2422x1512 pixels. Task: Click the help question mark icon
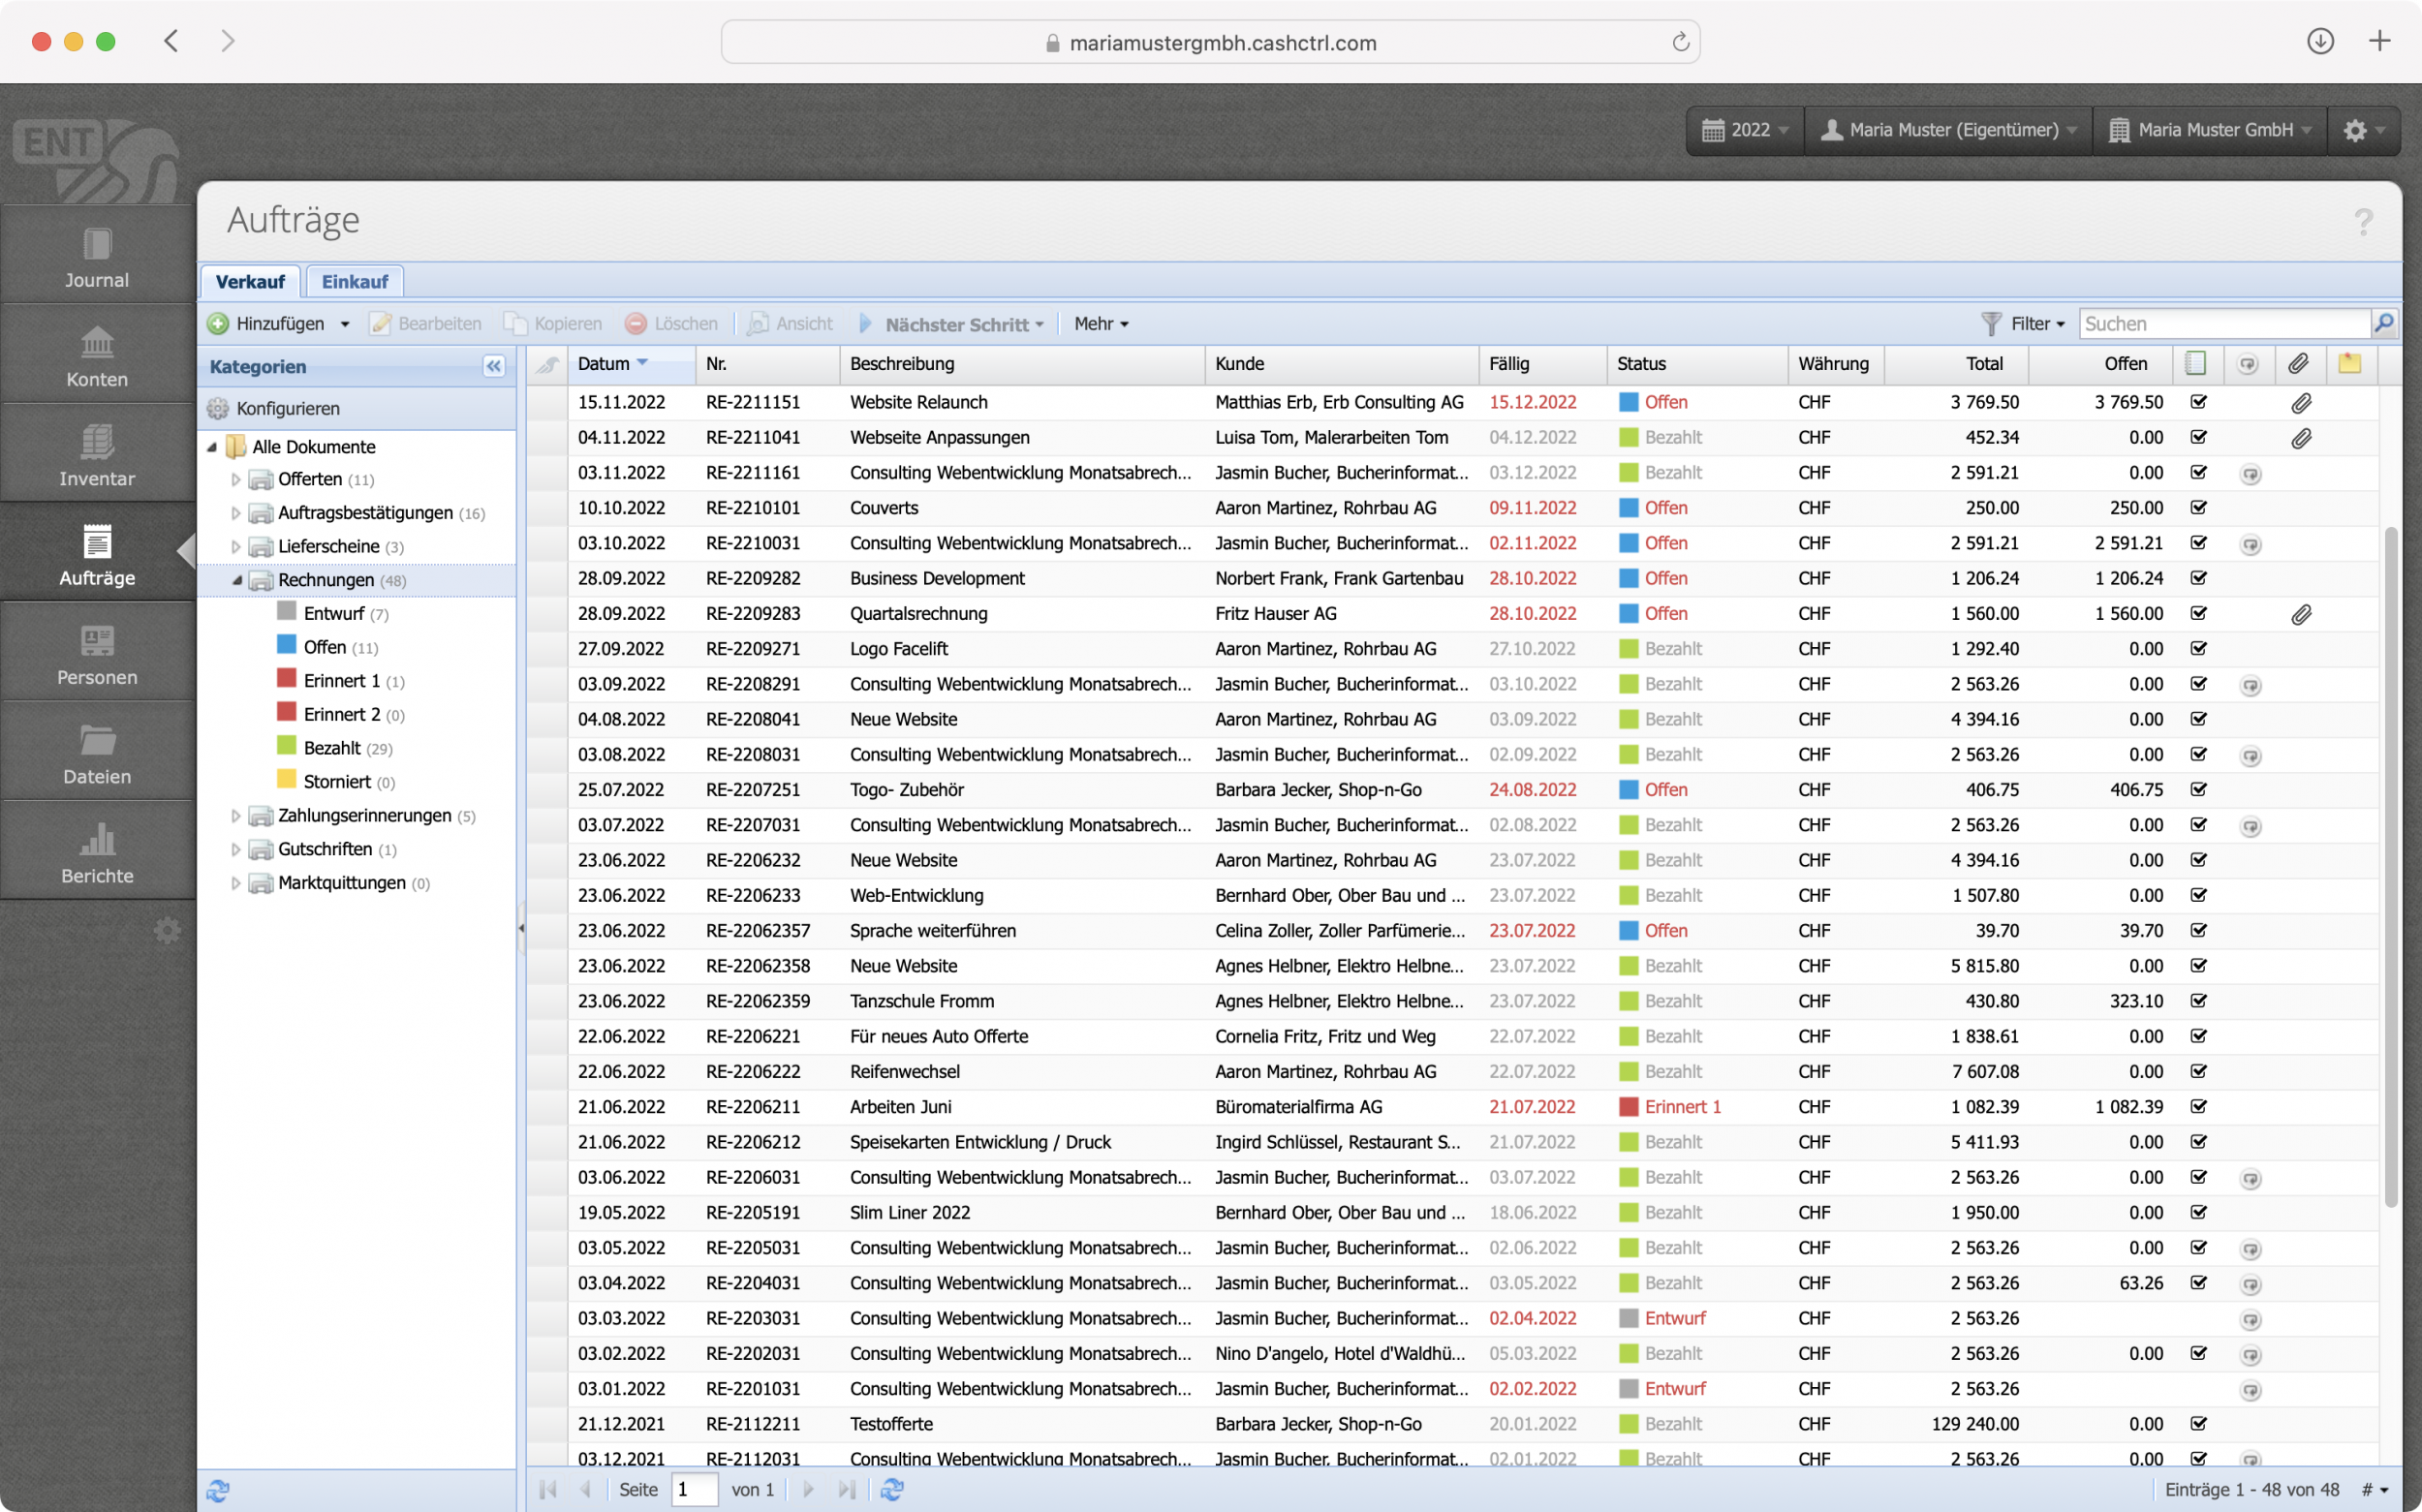2363,222
